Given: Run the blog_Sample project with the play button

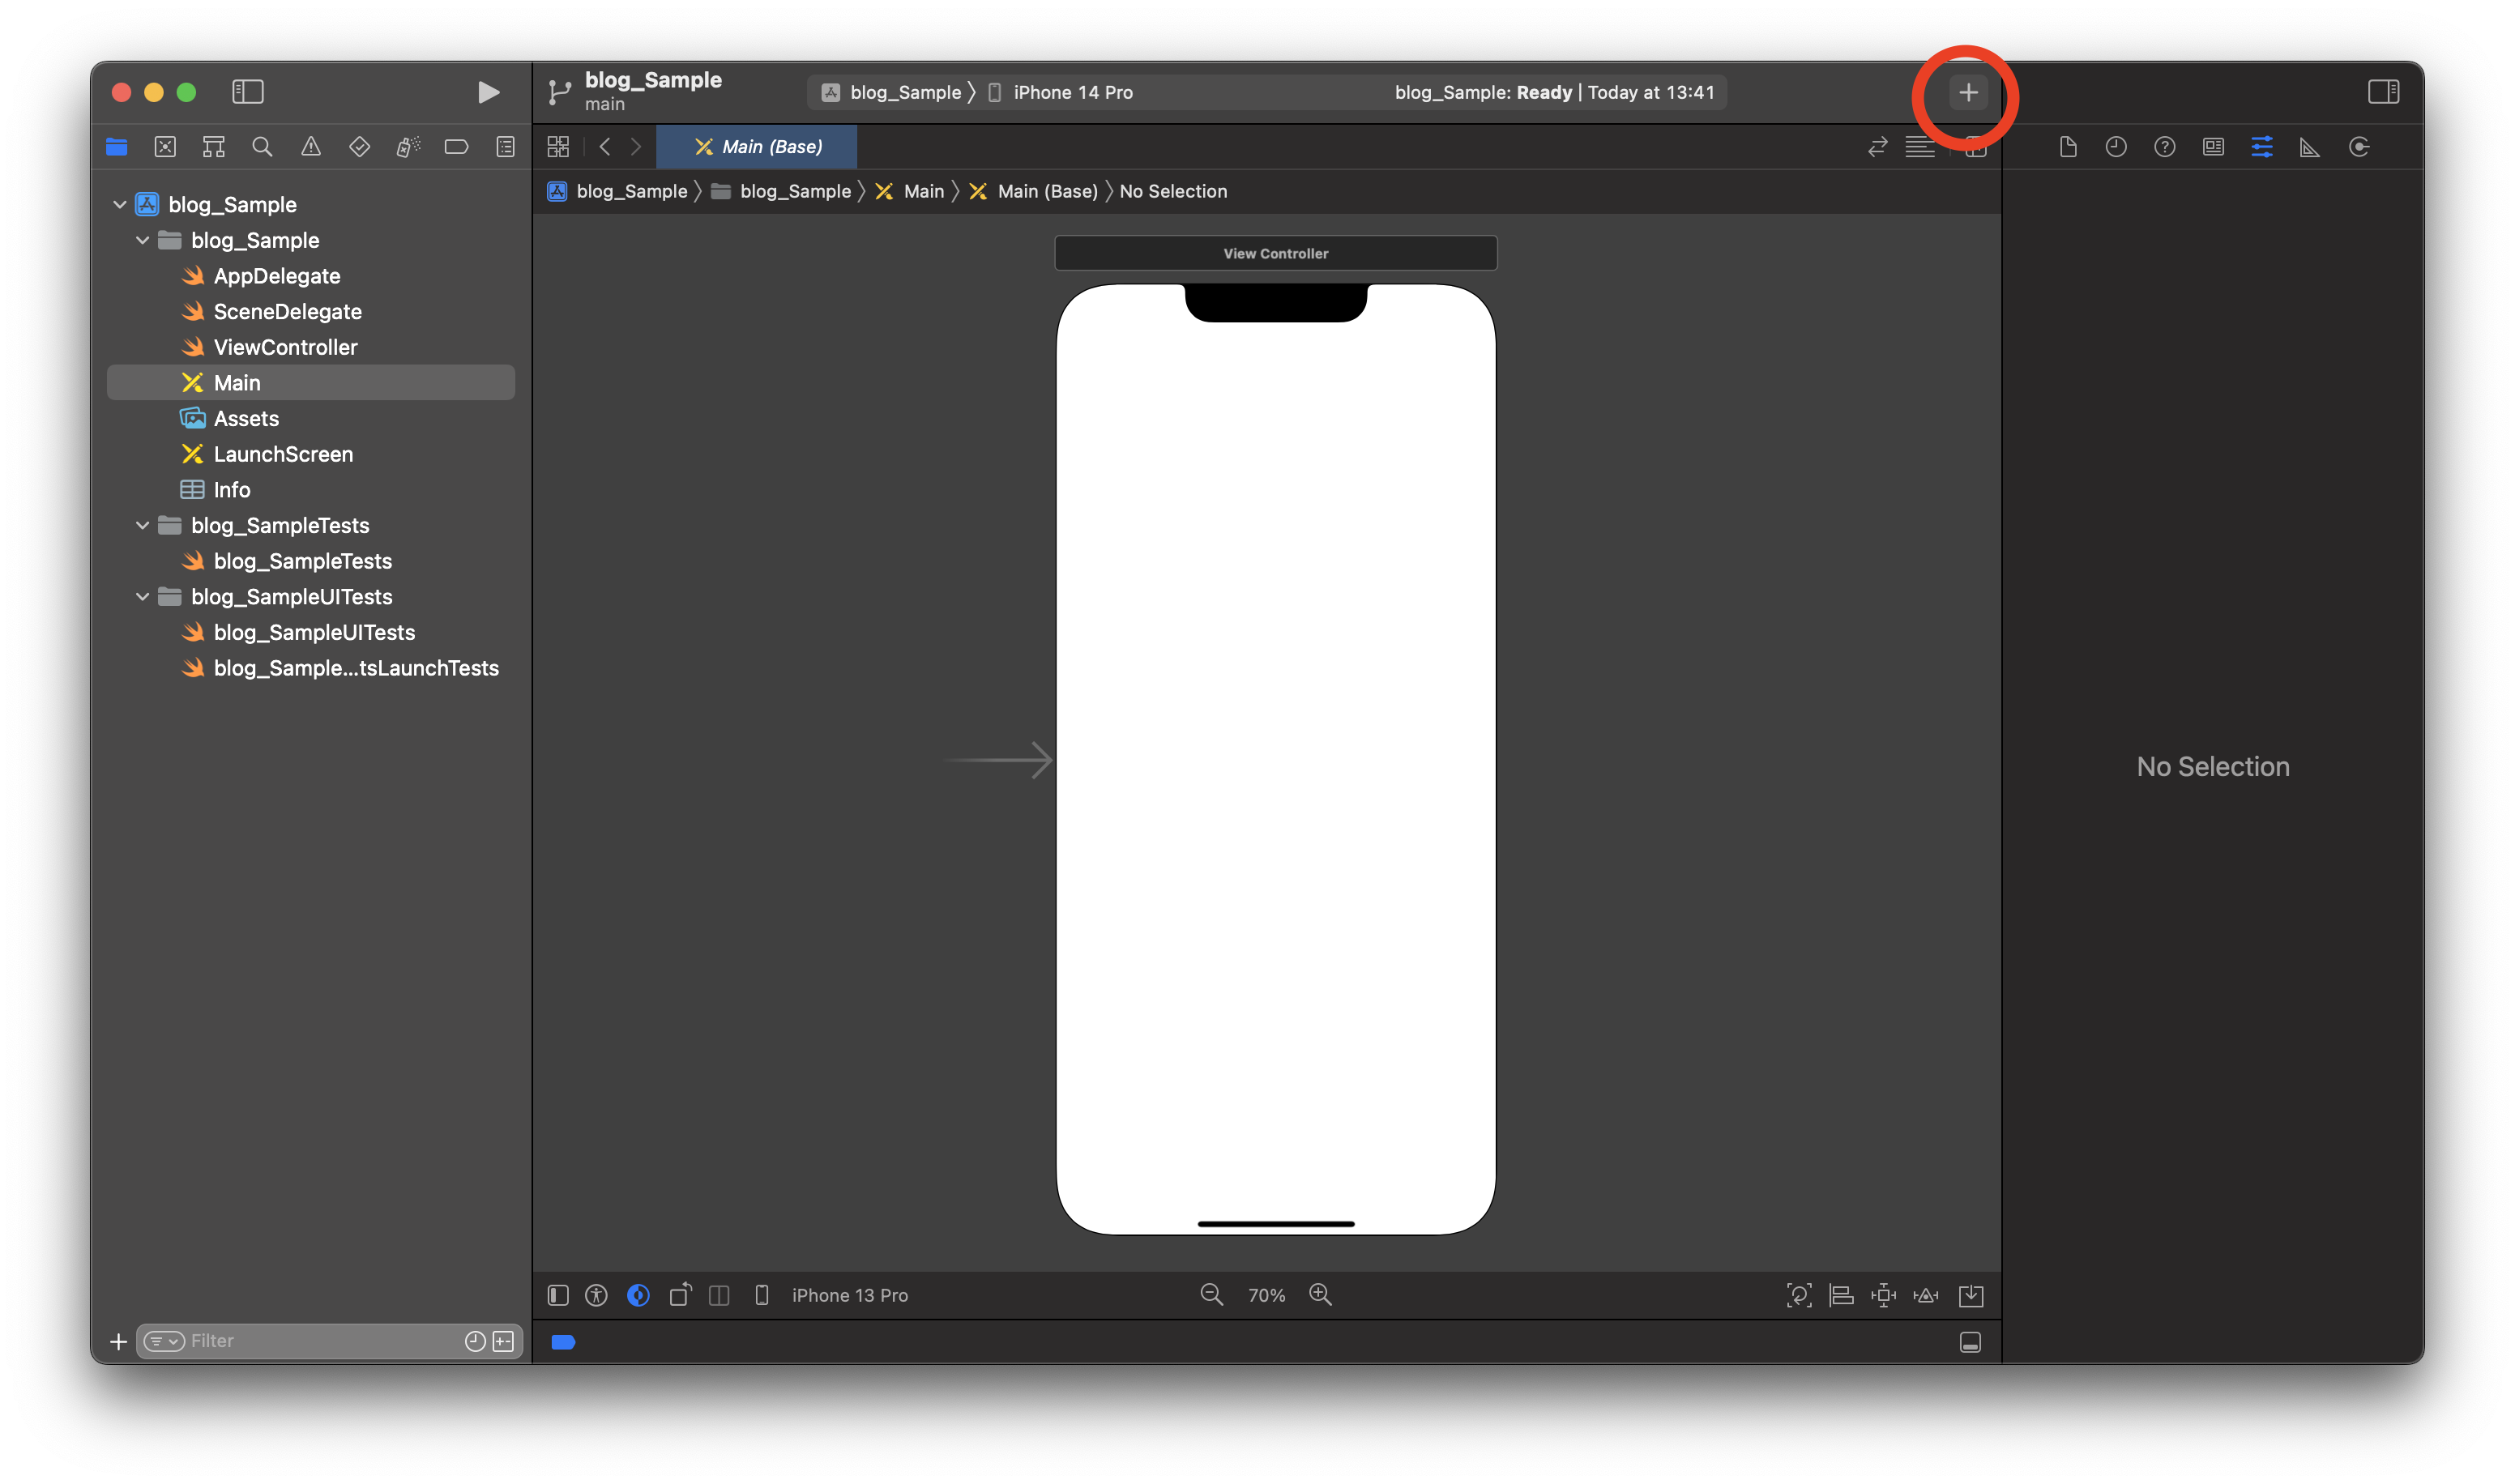Looking at the screenshot, I should (x=488, y=93).
